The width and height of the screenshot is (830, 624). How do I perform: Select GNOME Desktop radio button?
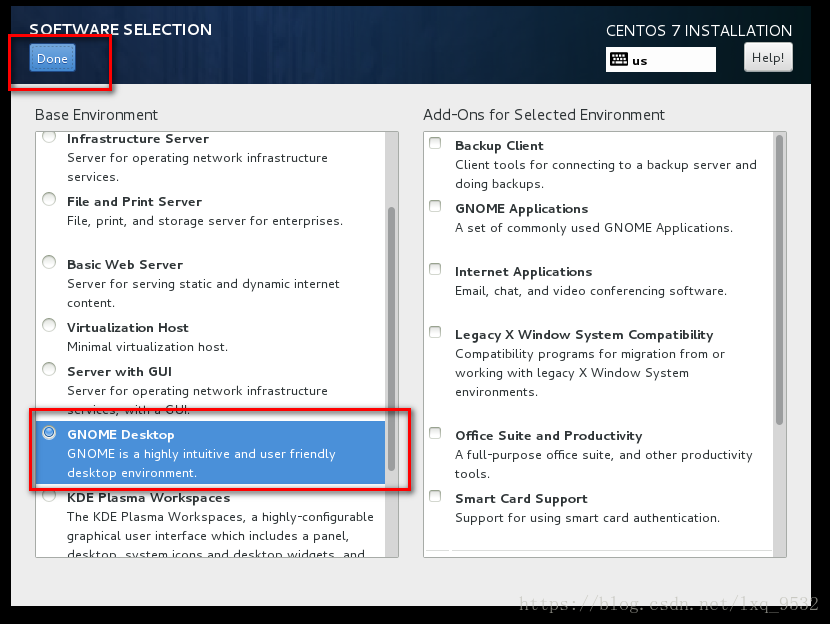click(49, 432)
